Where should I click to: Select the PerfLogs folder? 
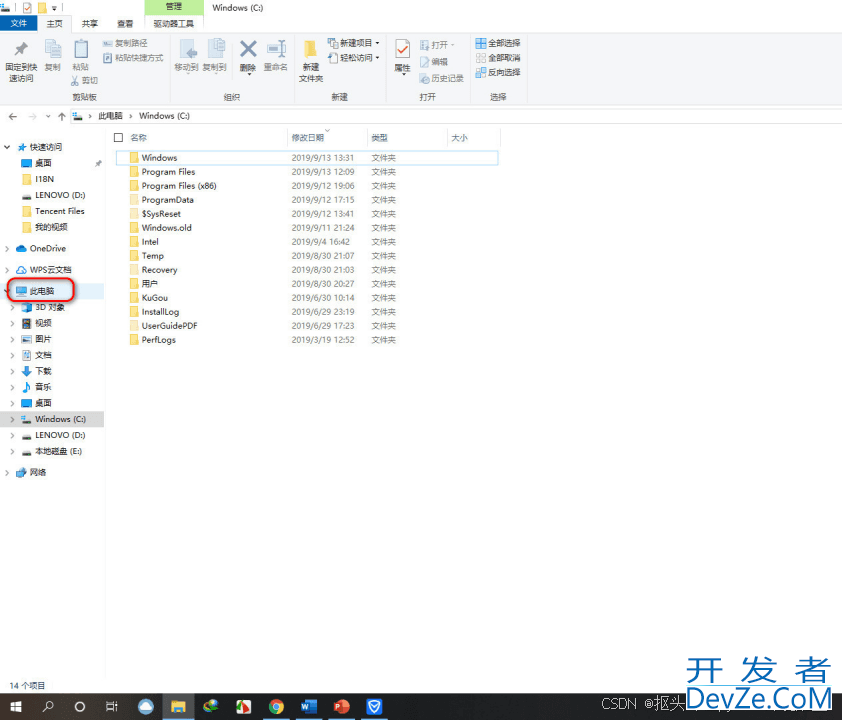158,340
